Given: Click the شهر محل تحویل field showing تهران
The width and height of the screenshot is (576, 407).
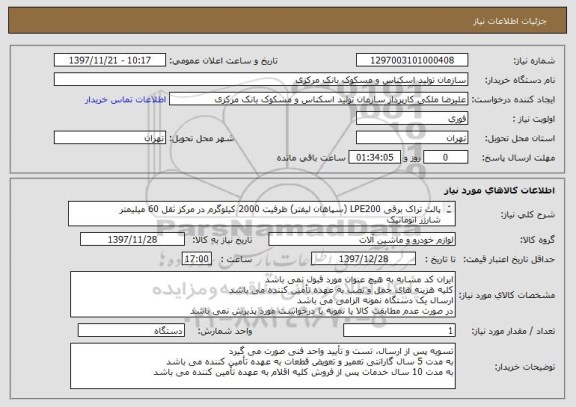Looking at the screenshot, I should coord(110,138).
